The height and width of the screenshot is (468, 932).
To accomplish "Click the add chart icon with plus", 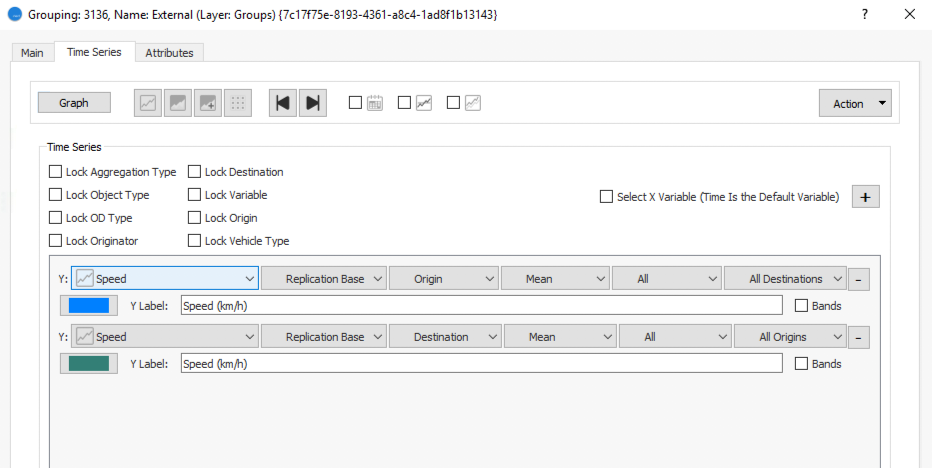I will [208, 103].
